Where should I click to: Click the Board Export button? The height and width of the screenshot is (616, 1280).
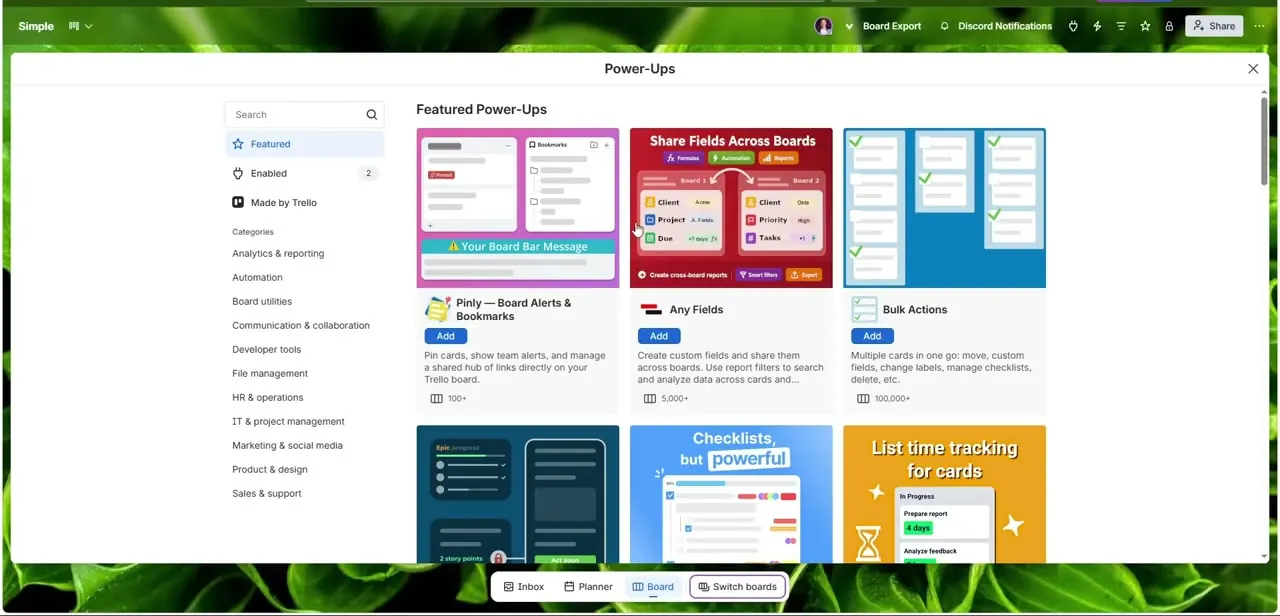[892, 26]
